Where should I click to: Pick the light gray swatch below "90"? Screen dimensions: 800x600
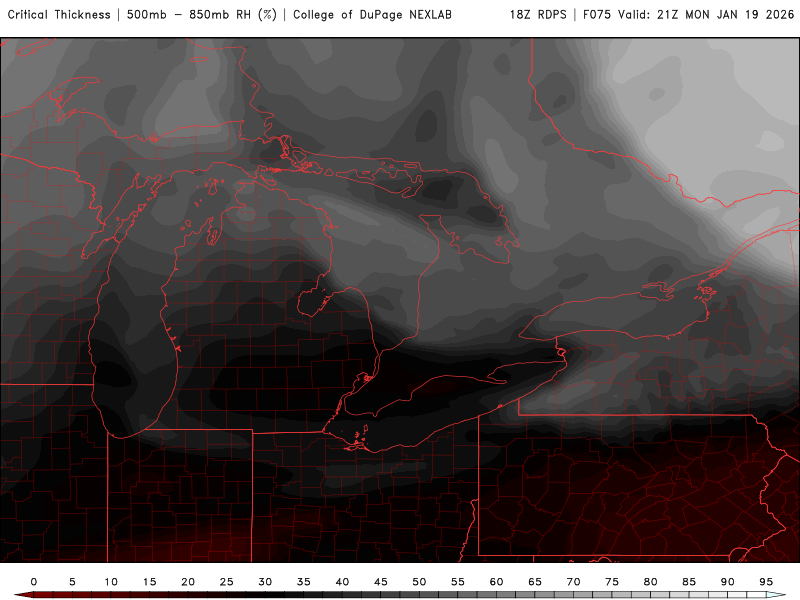click(737, 595)
